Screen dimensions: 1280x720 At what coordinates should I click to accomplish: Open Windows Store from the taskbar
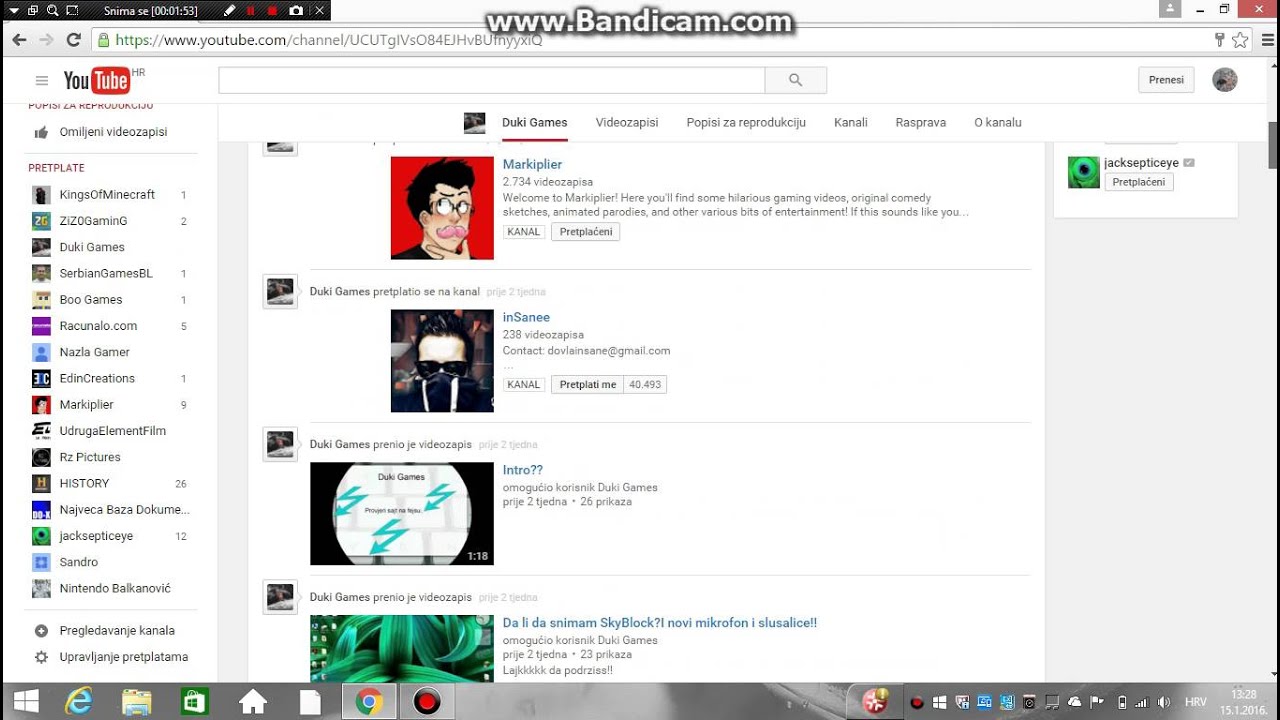[195, 702]
